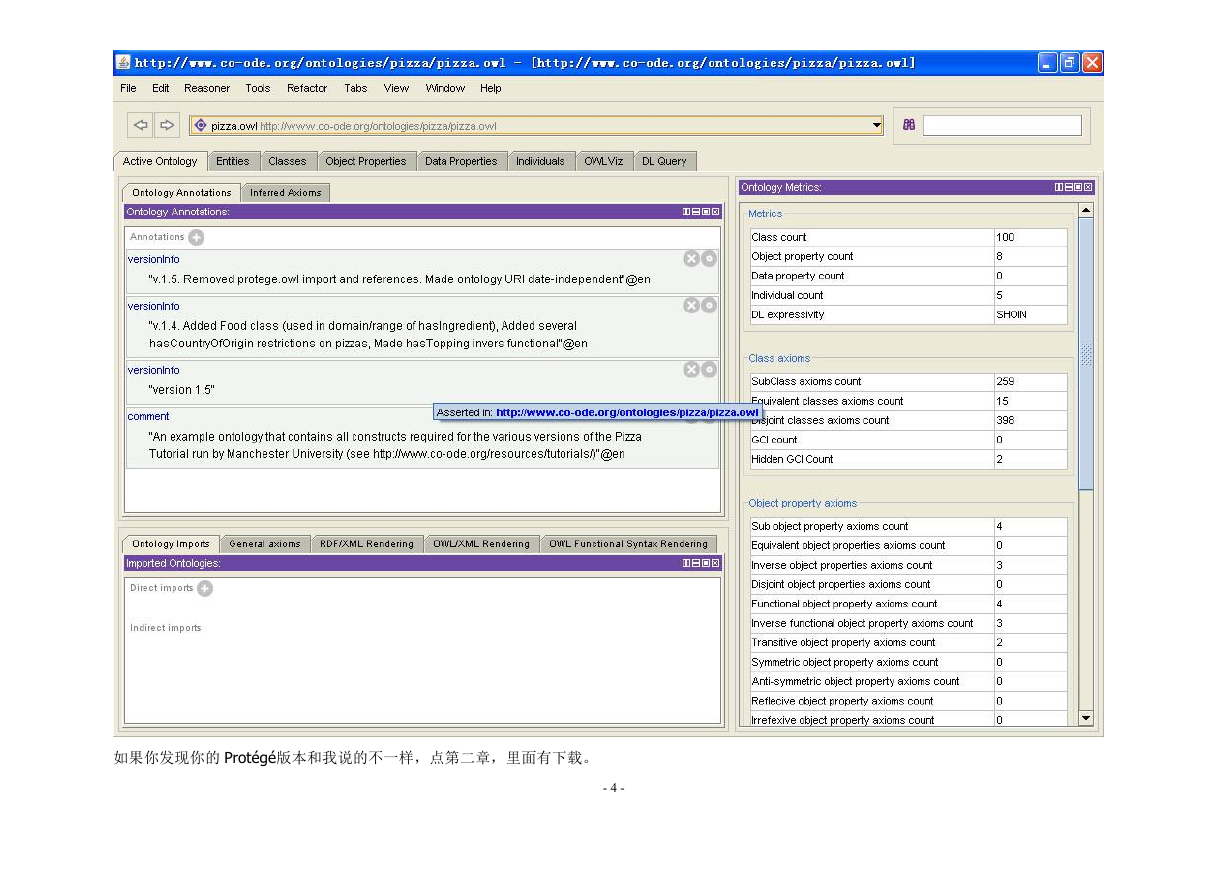Click the Metrics scrollbar down arrow

1086,718
